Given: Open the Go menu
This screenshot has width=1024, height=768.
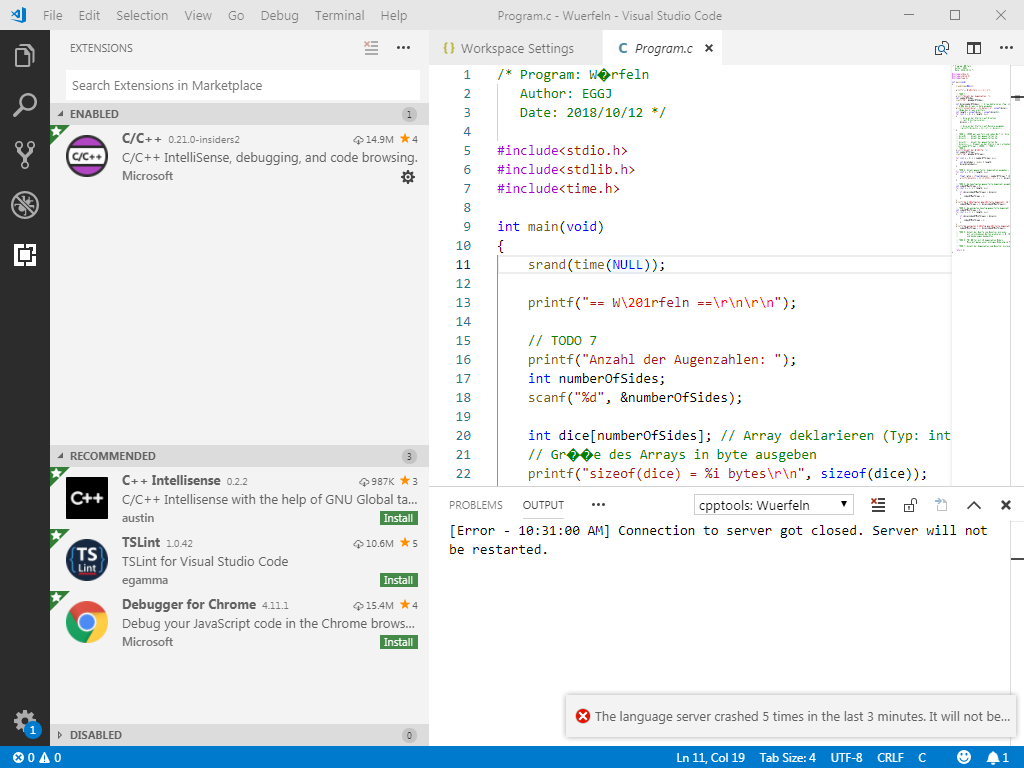Looking at the screenshot, I should (x=236, y=15).
